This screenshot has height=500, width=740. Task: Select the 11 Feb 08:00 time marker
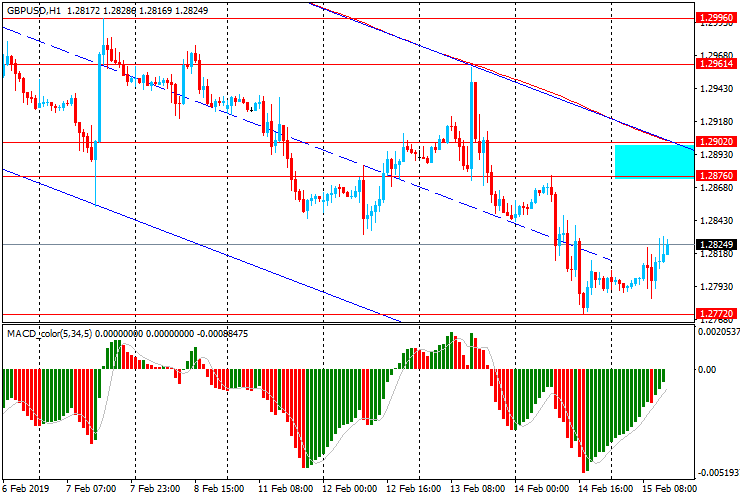[285, 489]
